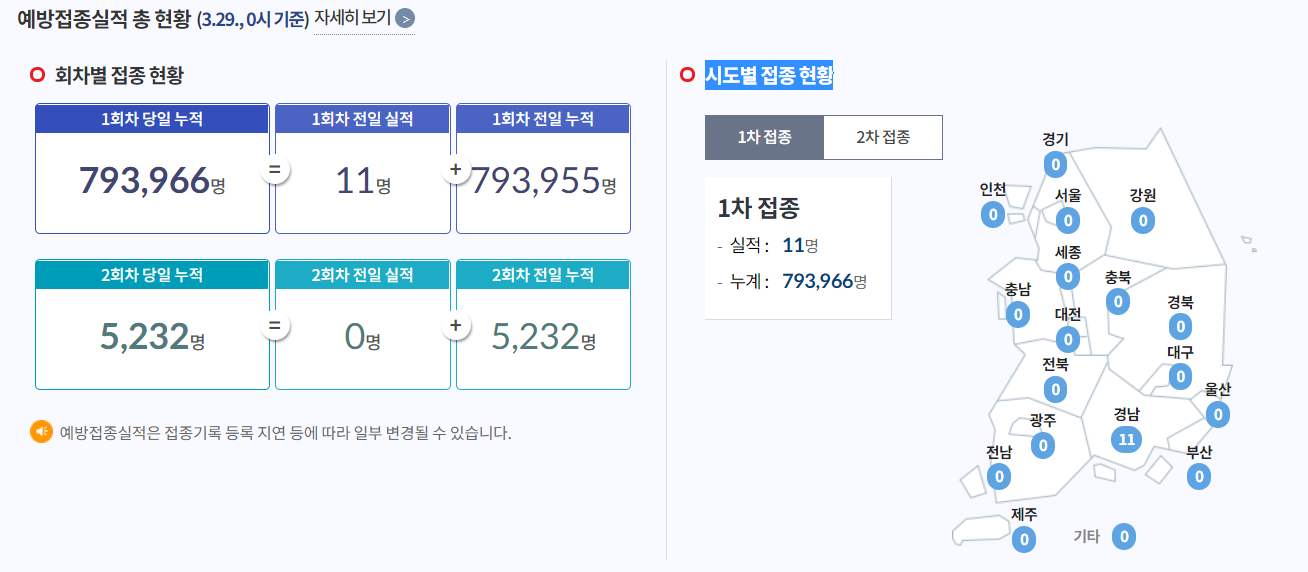The width and height of the screenshot is (1308, 572).
Task: Open the 자세히 보기 link
Action: coord(352,17)
